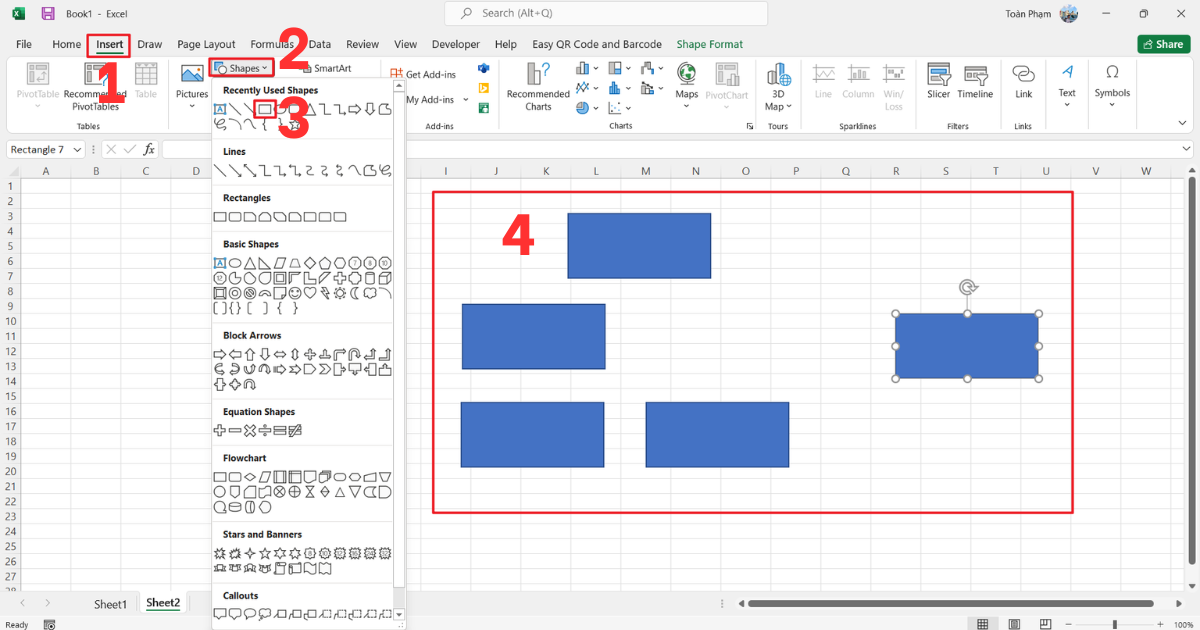
Task: Choose the first explosion shape in Stars and Banners
Action: pyautogui.click(x=220, y=553)
